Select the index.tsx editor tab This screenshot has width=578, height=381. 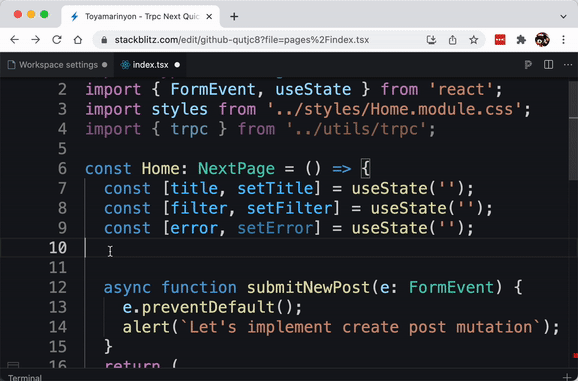point(150,65)
